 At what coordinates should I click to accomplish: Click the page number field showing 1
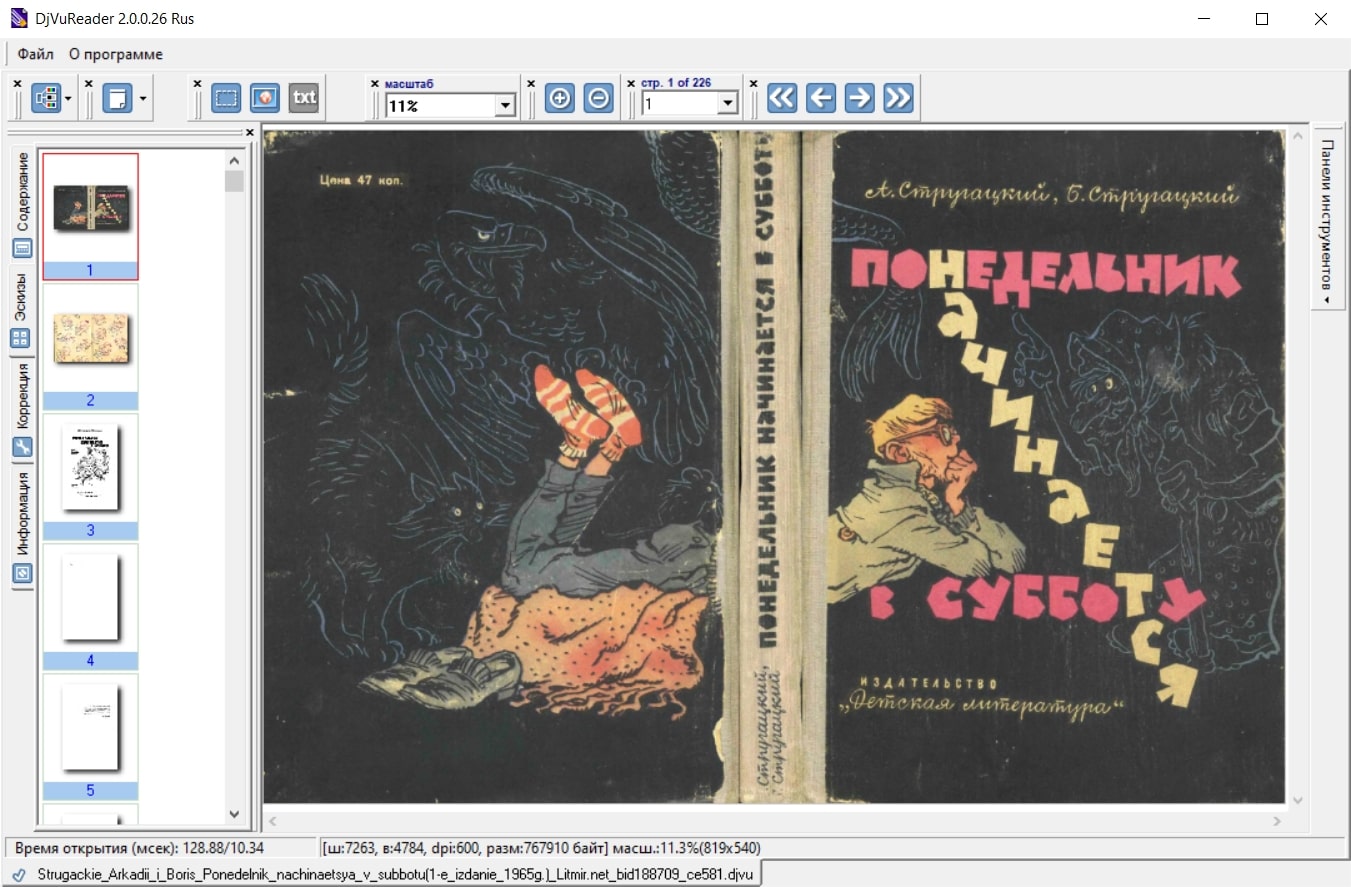click(680, 104)
